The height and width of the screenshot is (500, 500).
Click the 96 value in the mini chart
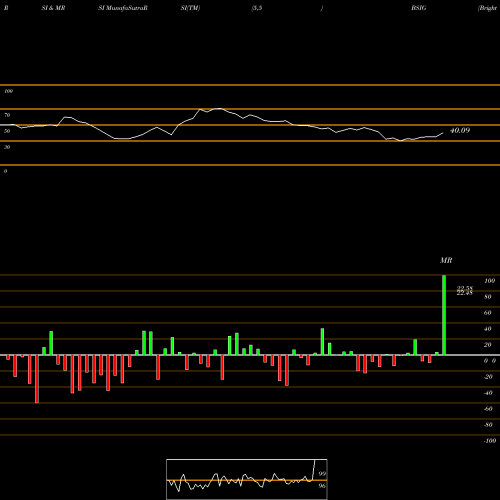click(322, 486)
